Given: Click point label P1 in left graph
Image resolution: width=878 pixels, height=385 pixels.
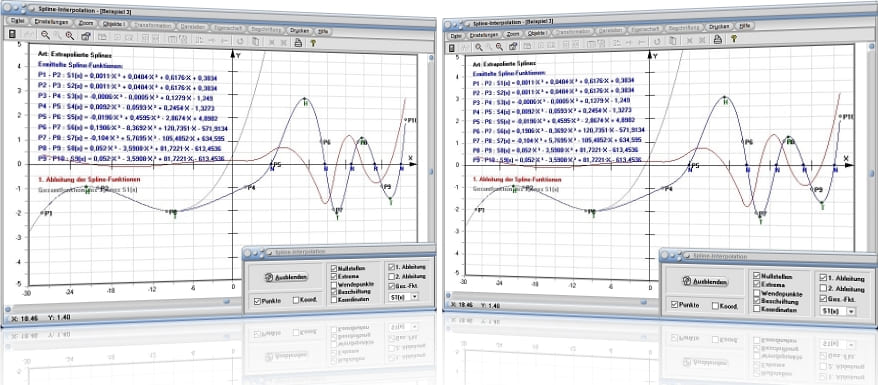Looking at the screenshot, I should [48, 214].
